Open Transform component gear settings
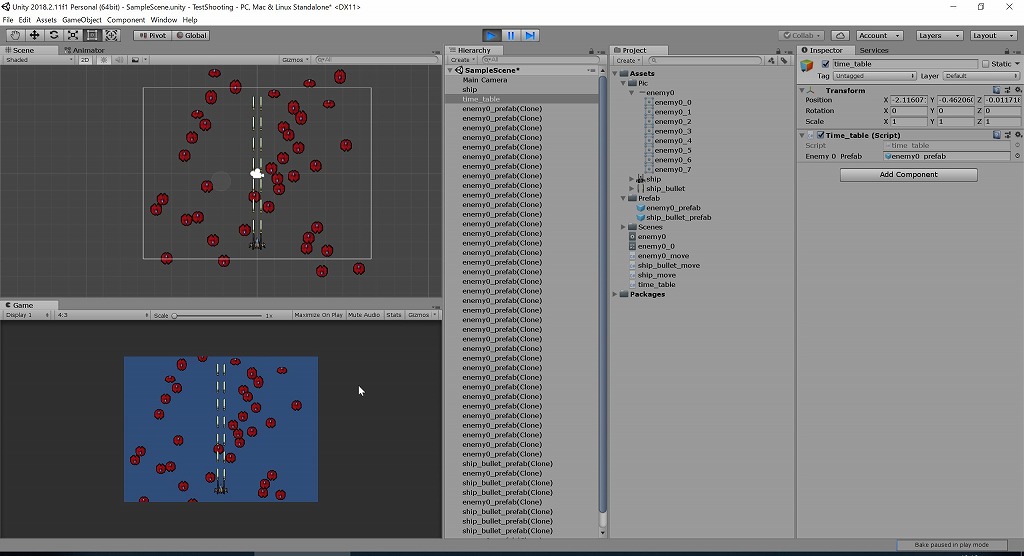 pos(1017,90)
